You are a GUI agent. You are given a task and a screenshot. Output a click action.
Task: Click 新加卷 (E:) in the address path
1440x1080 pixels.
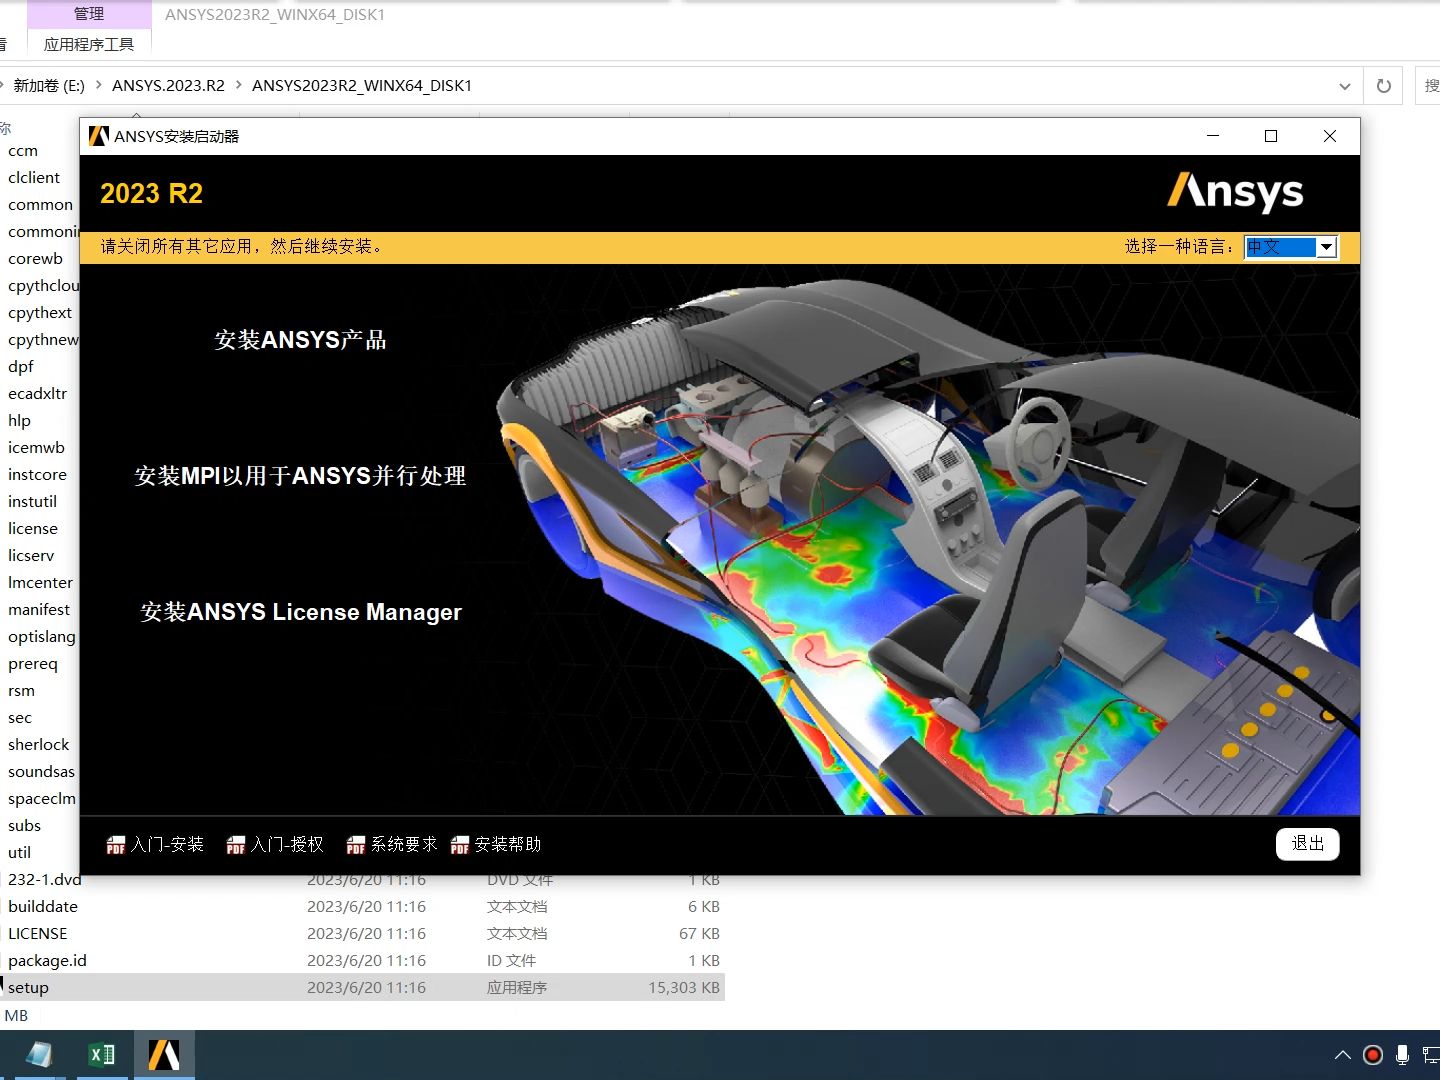[x=49, y=86]
